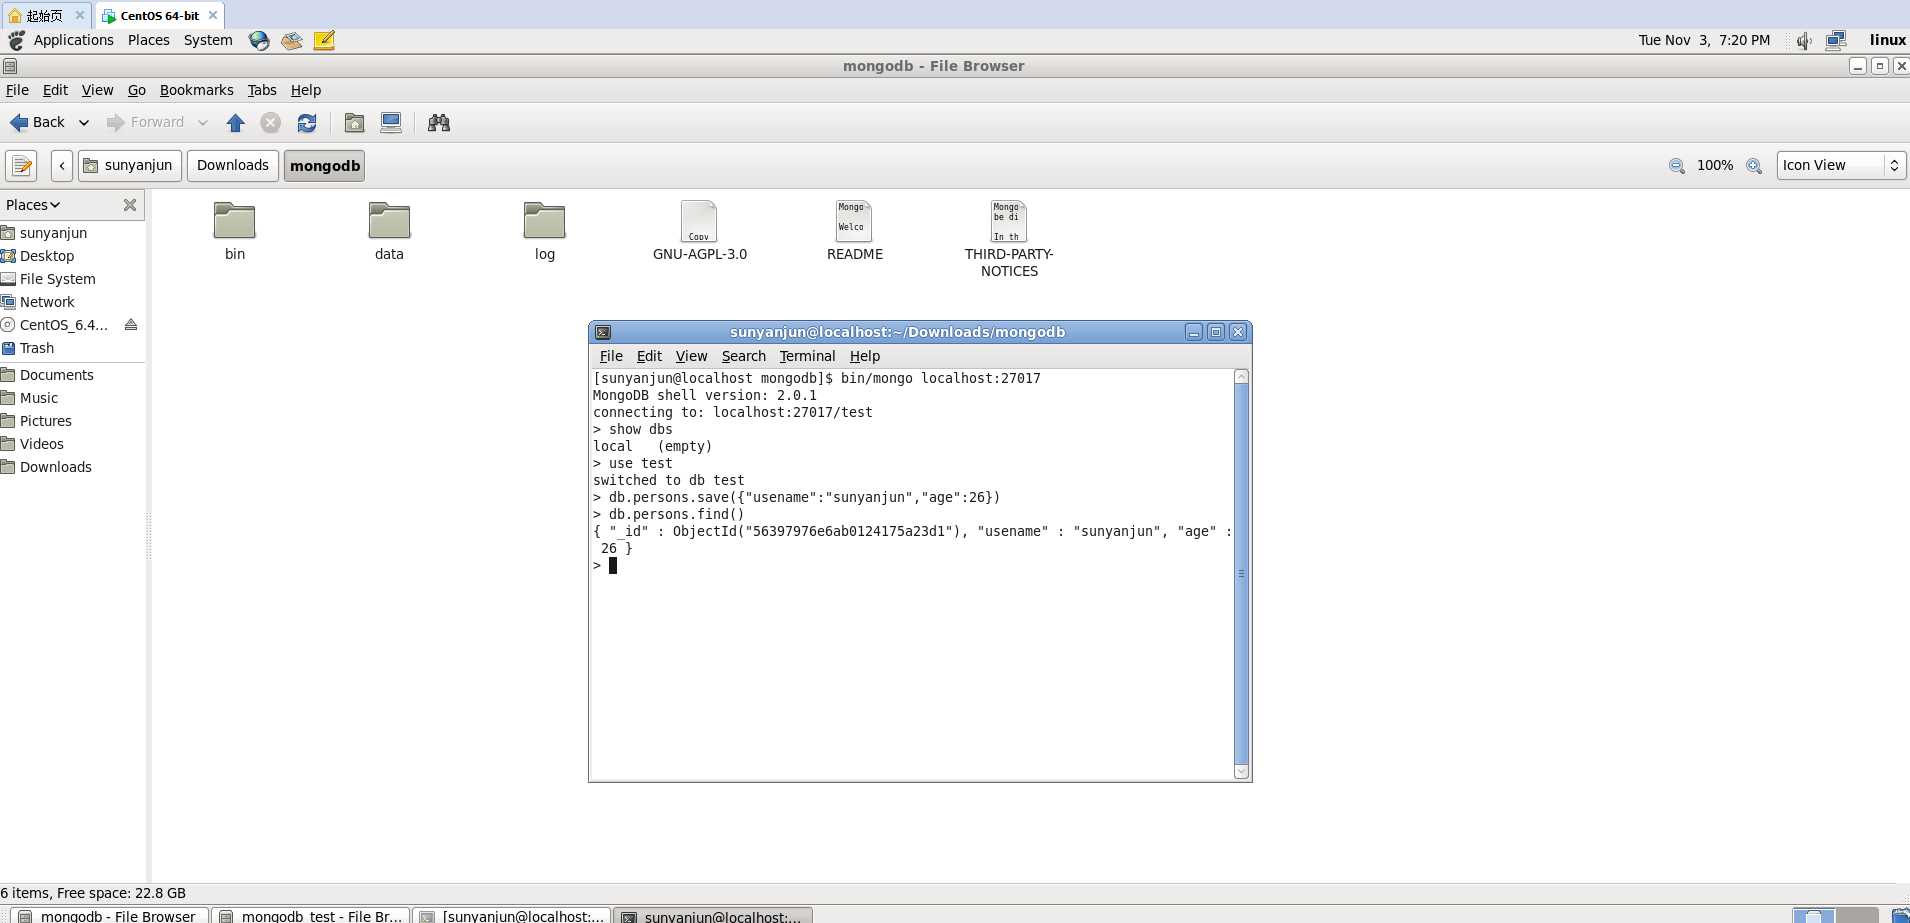The height and width of the screenshot is (923, 1910).
Task: Select the CentOS 64-bit VM tab
Action: tap(159, 15)
